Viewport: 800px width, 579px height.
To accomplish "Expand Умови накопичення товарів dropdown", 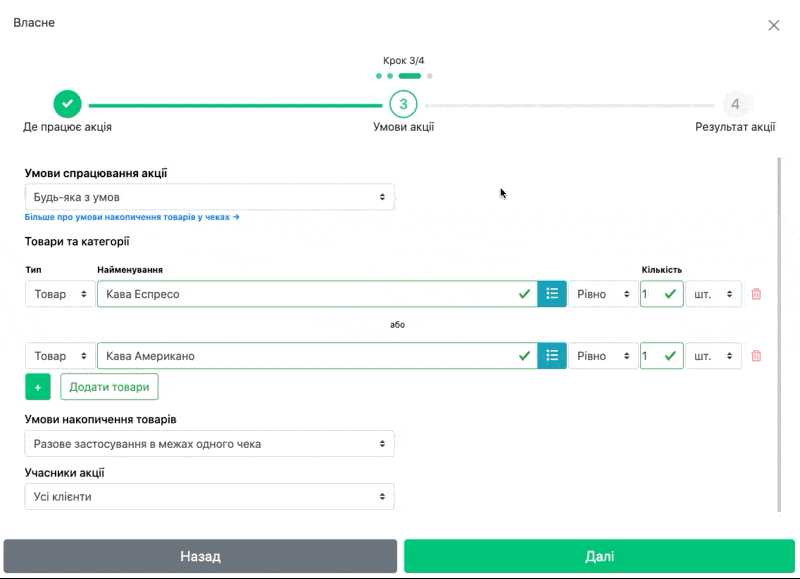I will click(x=209, y=443).
